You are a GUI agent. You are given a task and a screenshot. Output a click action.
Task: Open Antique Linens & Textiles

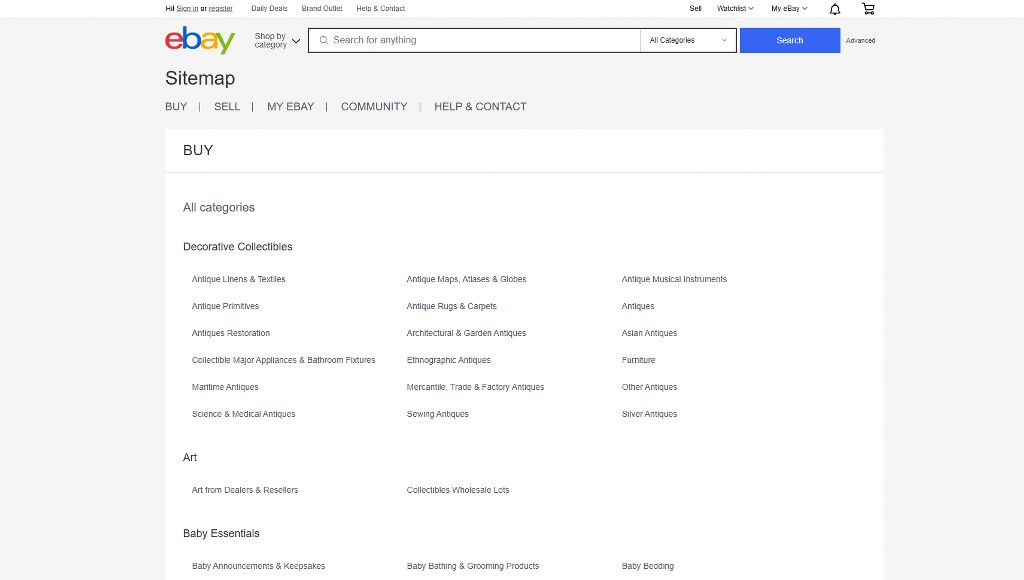tap(238, 279)
